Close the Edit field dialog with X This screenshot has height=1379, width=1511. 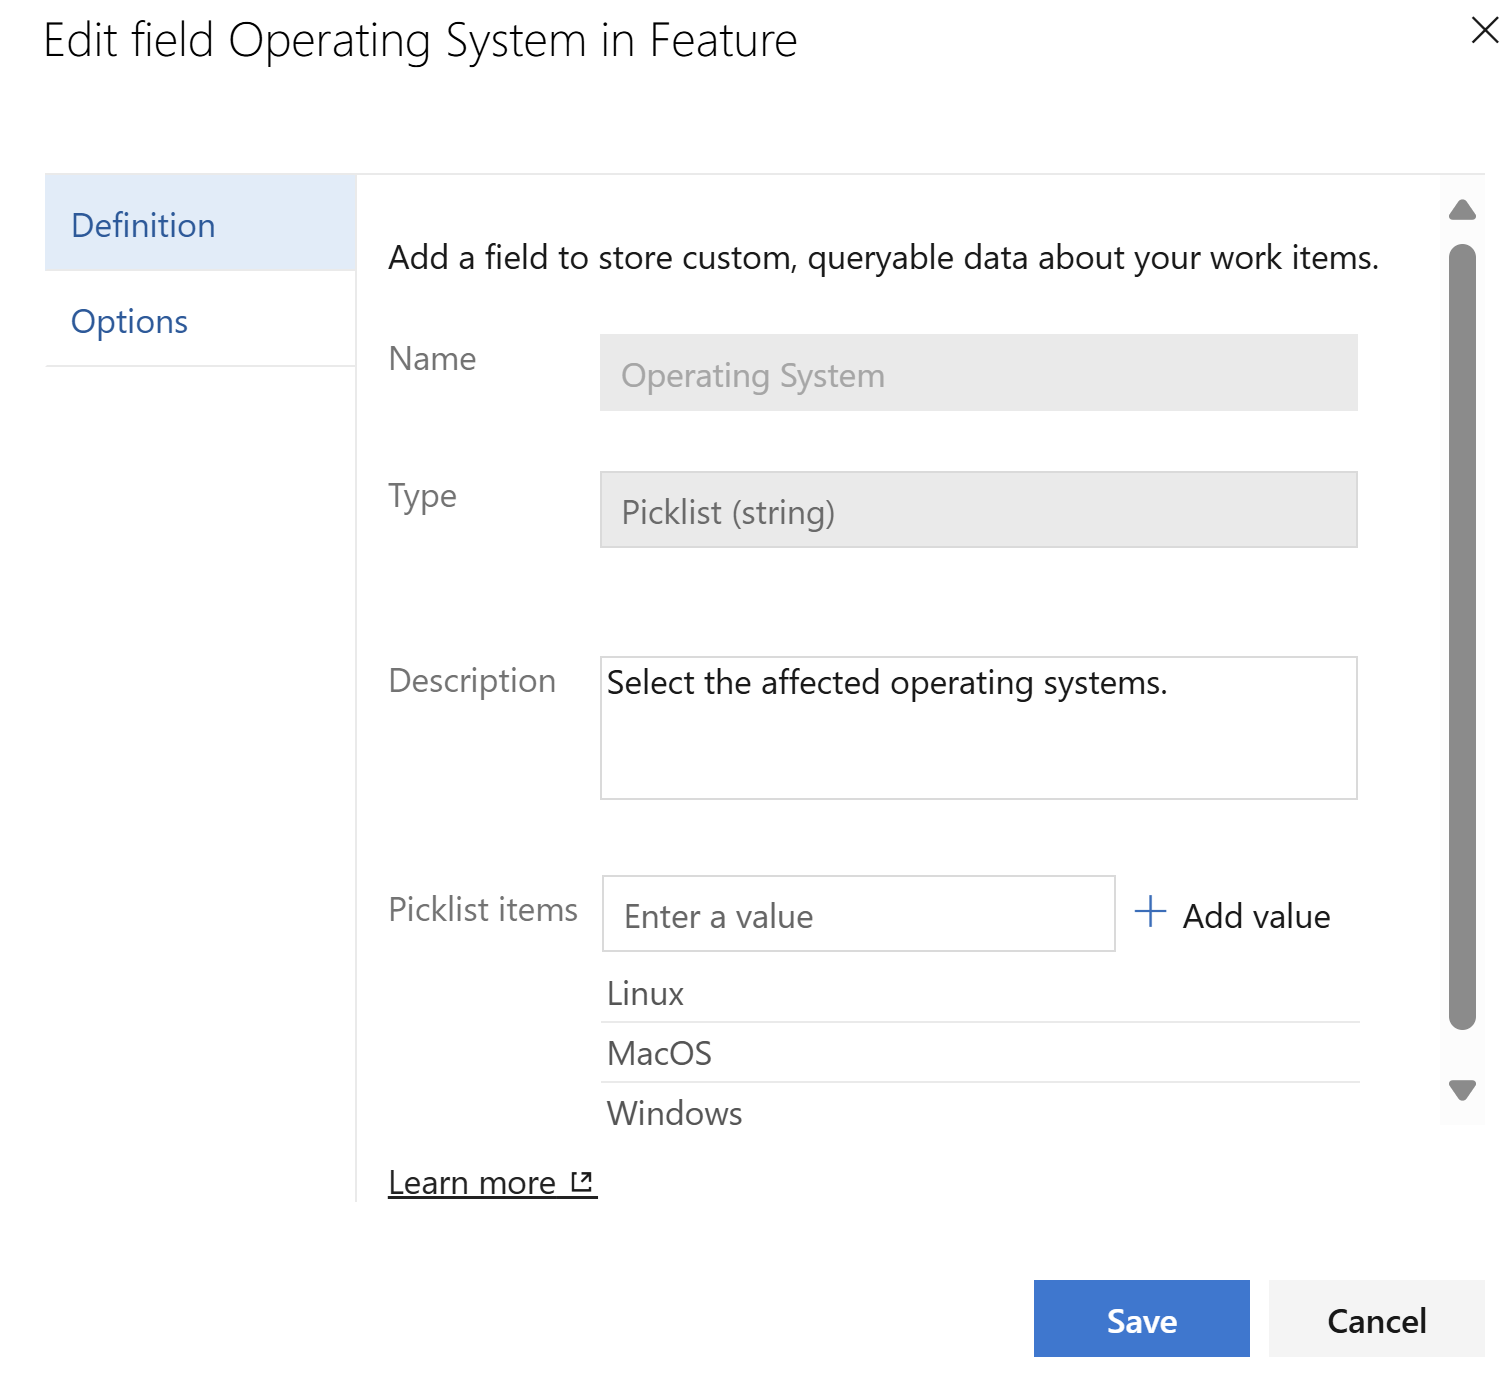point(1484,30)
